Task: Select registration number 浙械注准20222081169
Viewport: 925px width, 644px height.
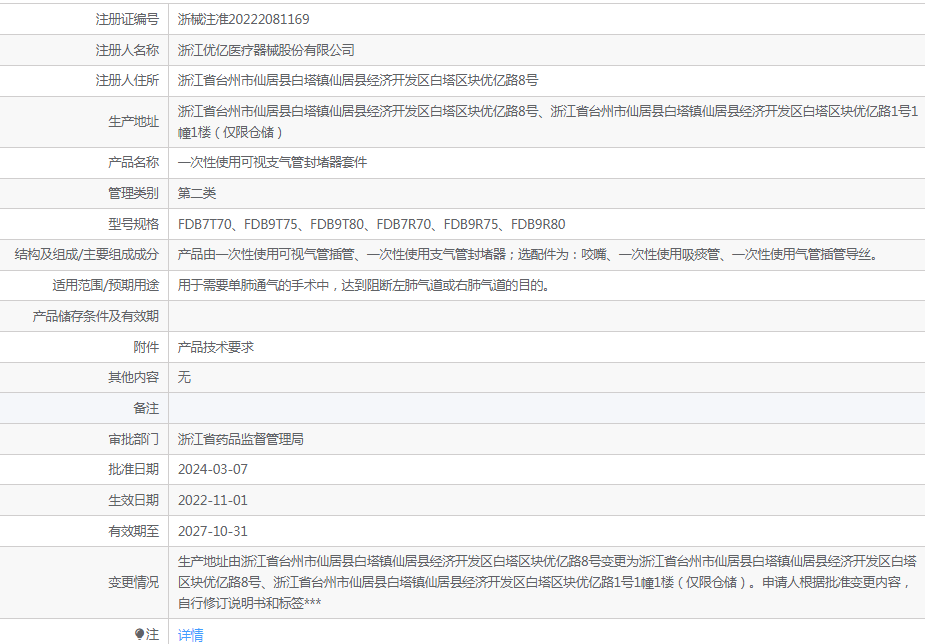Action: tap(244, 19)
